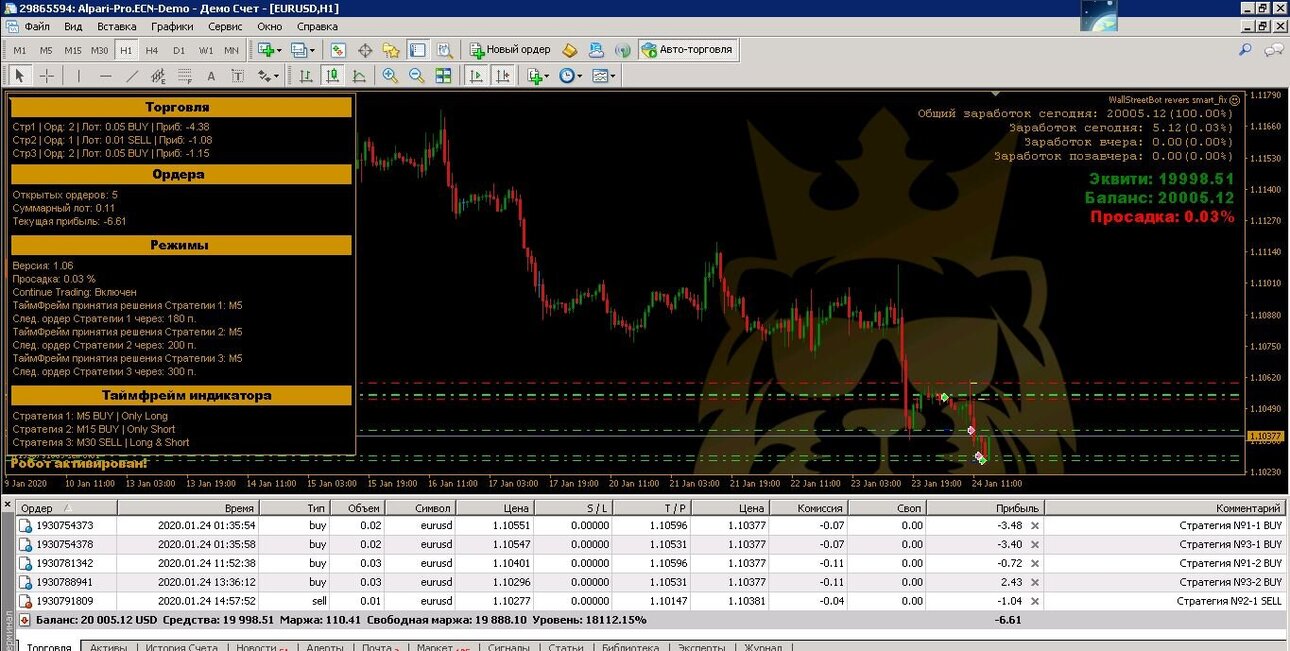Viewport: 1290px width, 651px height.
Task: Select the text tool A
Action: (211, 75)
